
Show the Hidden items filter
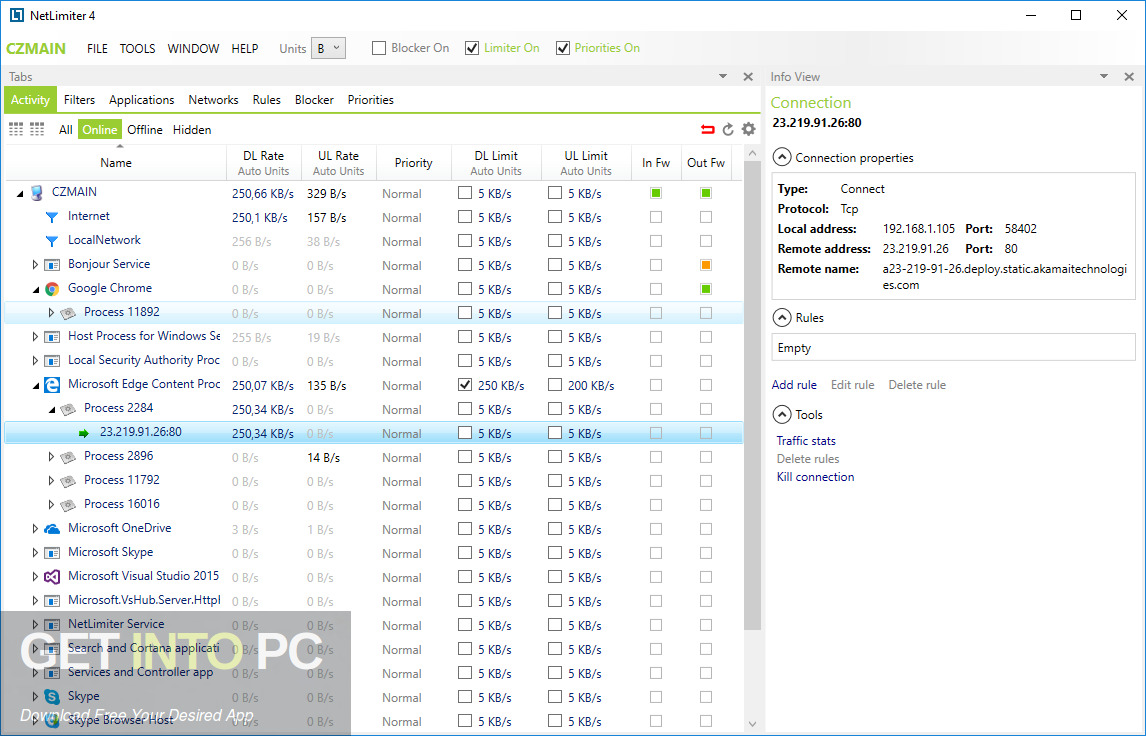192,130
